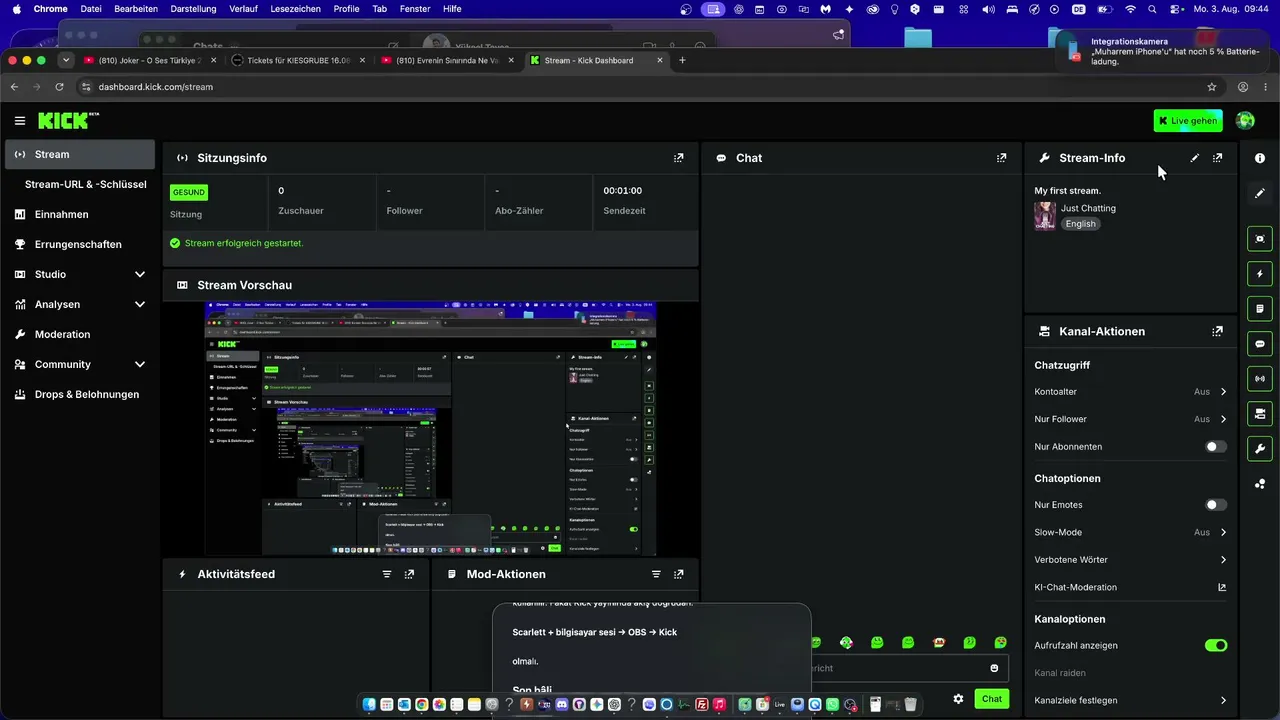Open chat settings gear icon

(x=958, y=699)
